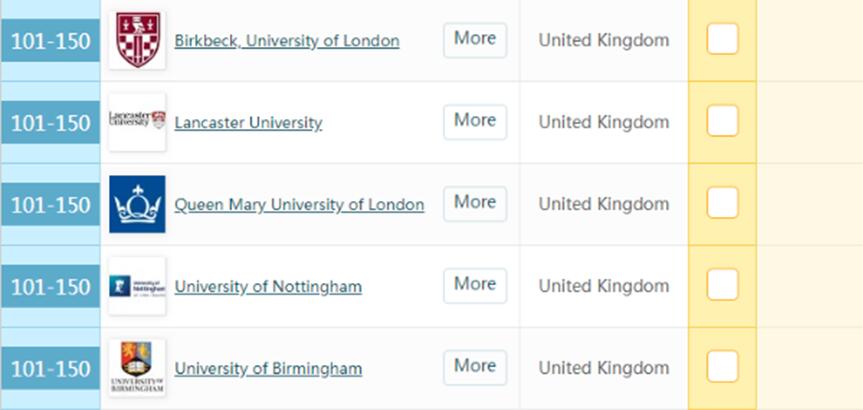The height and width of the screenshot is (410, 863).
Task: Click the University of Birmingham name link
Action: pos(268,369)
